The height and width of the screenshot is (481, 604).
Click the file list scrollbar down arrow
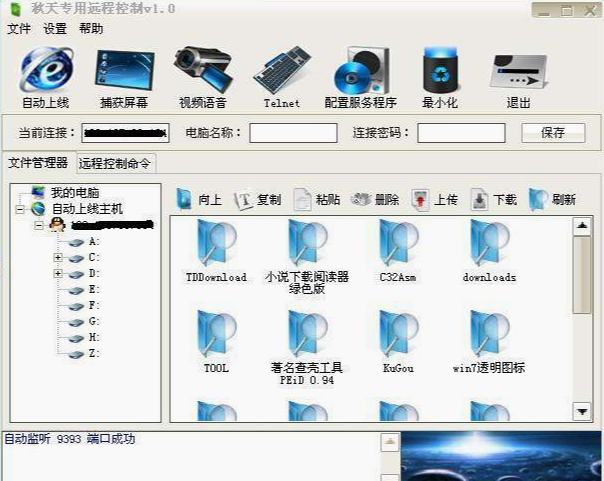[x=582, y=411]
